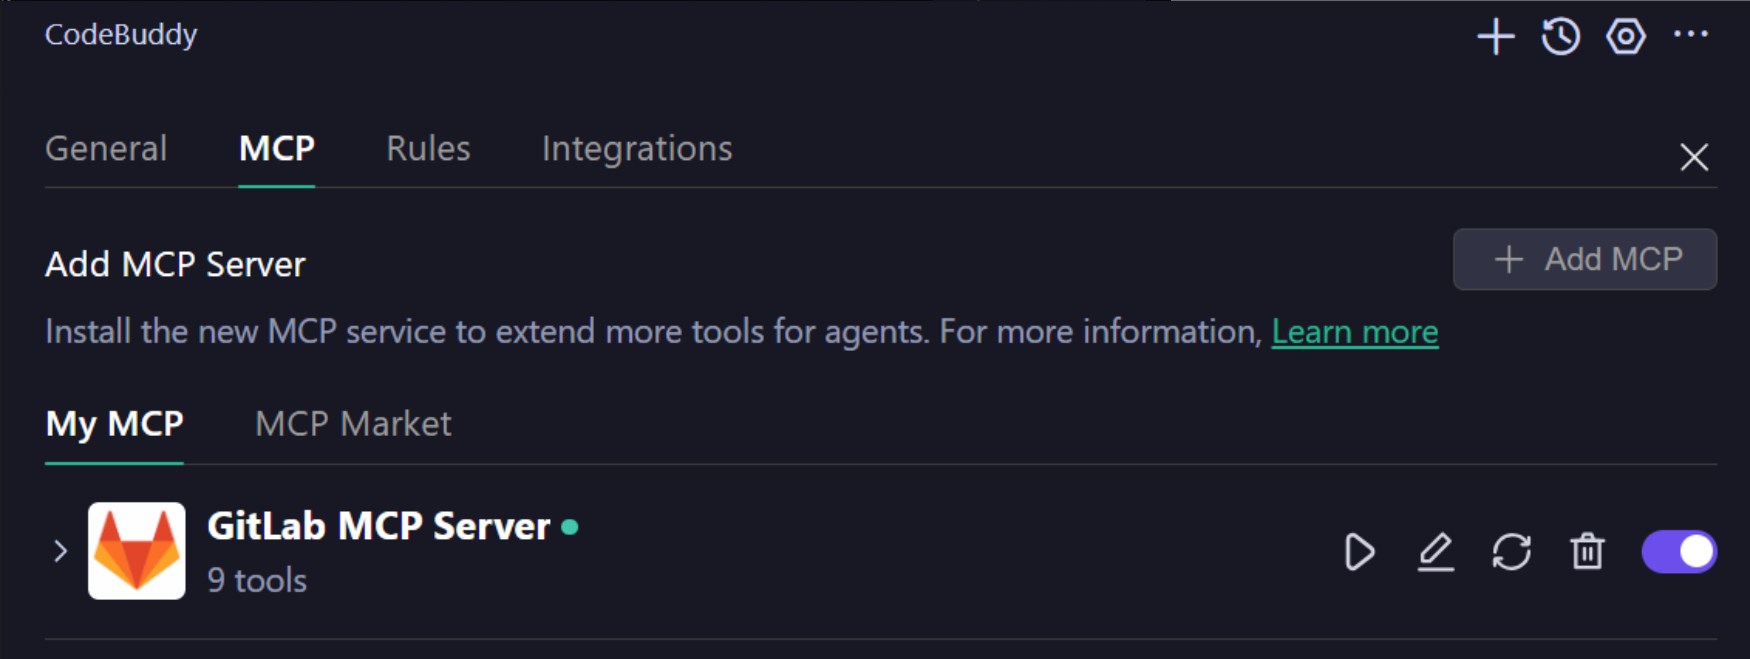The width and height of the screenshot is (1750, 659).
Task: Start a new chat with plus icon
Action: point(1495,37)
